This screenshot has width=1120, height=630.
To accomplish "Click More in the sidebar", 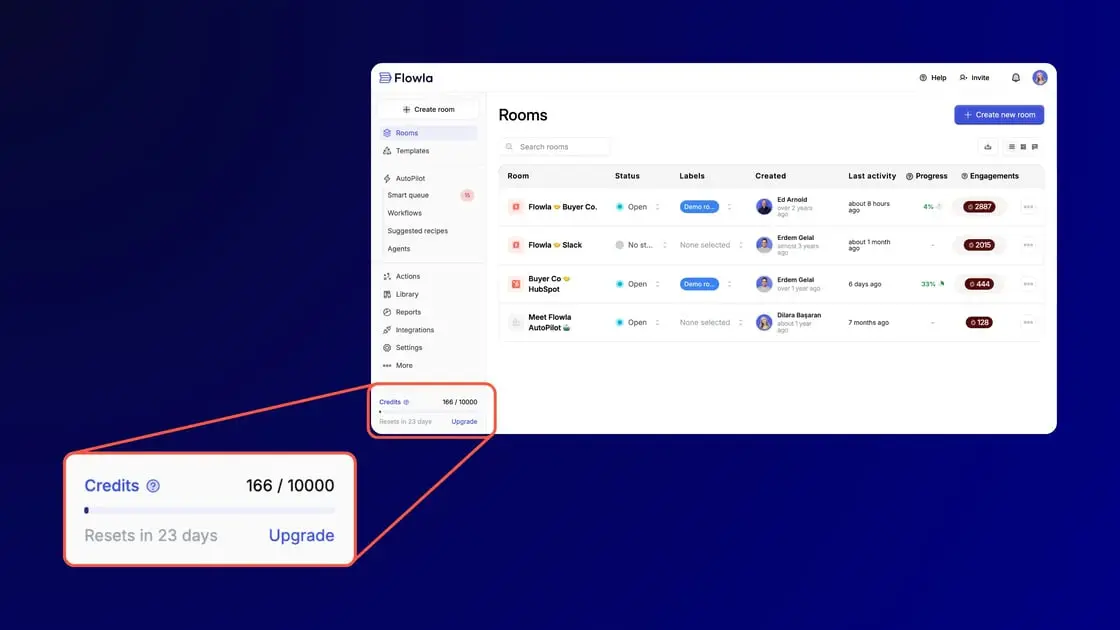I will (x=403, y=365).
